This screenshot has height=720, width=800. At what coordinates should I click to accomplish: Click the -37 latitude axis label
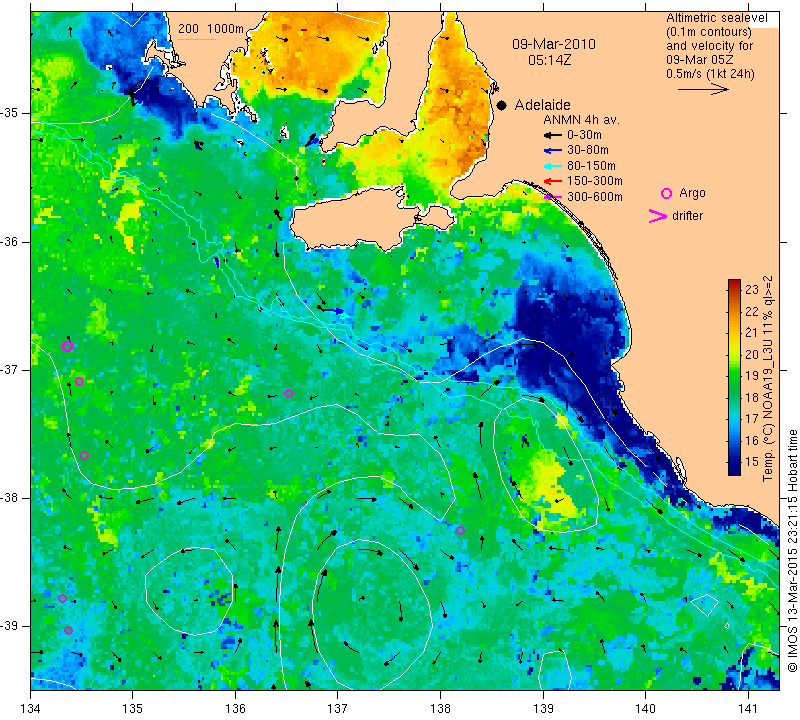coord(10,369)
